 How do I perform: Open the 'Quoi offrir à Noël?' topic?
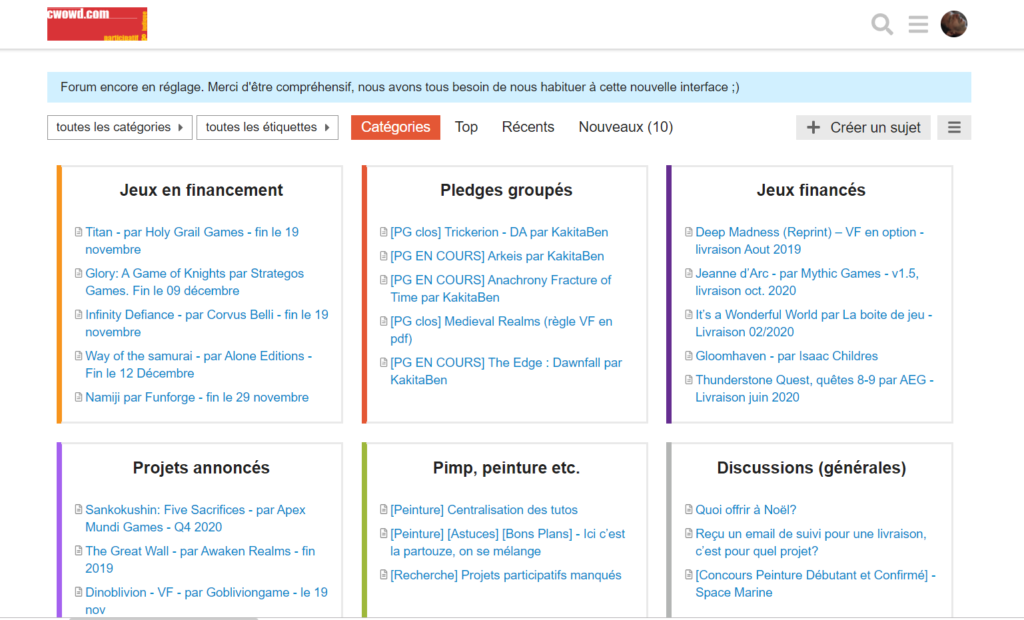[746, 510]
